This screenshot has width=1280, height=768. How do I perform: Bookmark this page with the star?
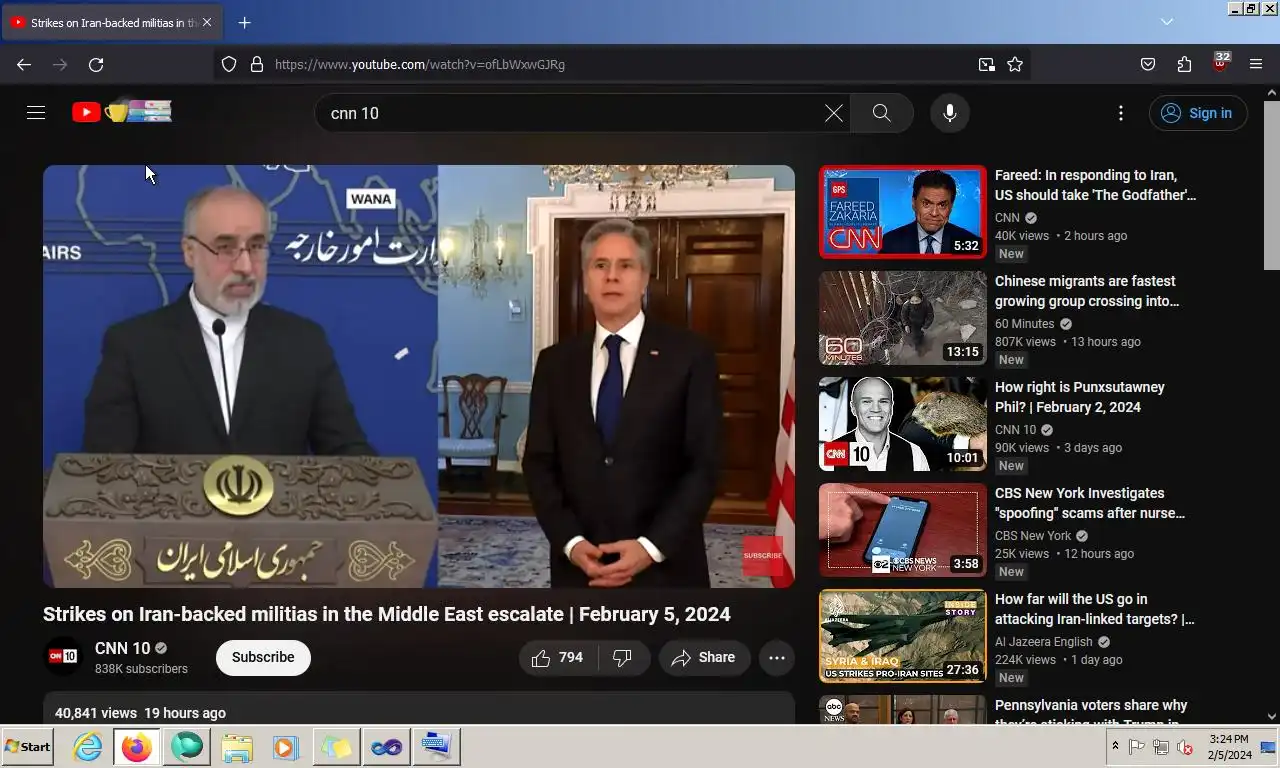[1015, 64]
